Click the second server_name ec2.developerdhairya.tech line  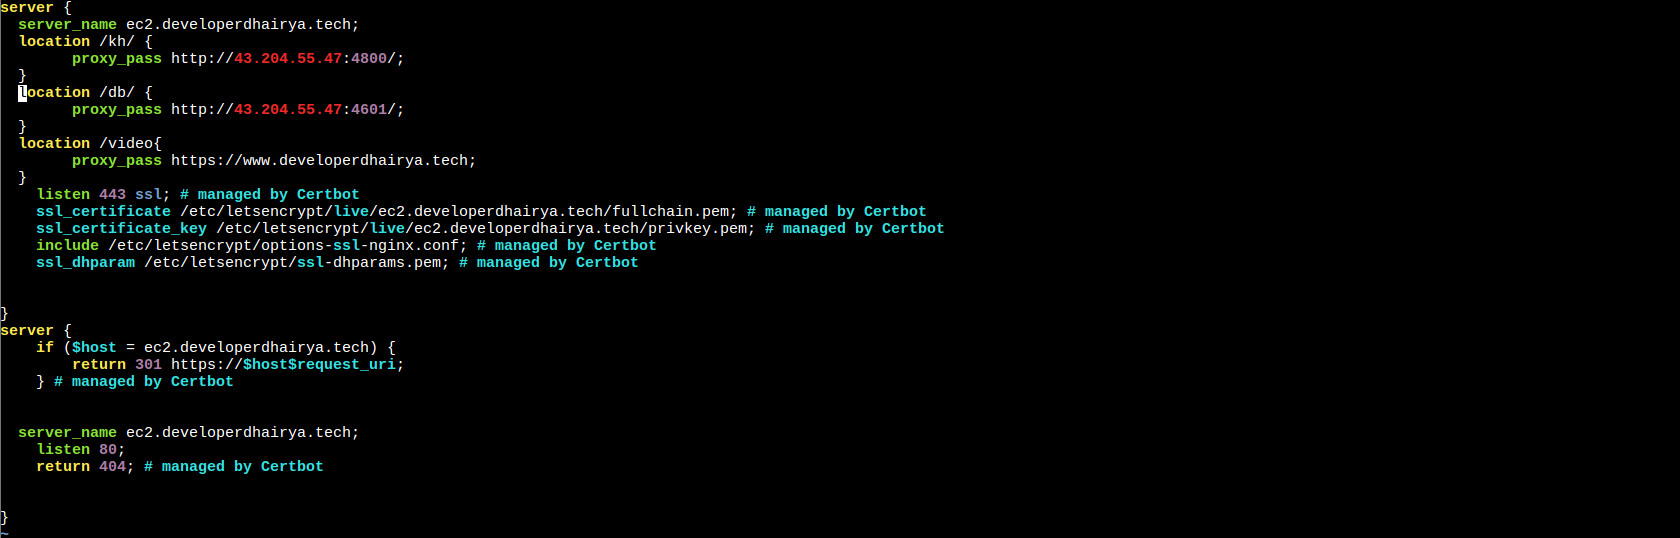(188, 432)
